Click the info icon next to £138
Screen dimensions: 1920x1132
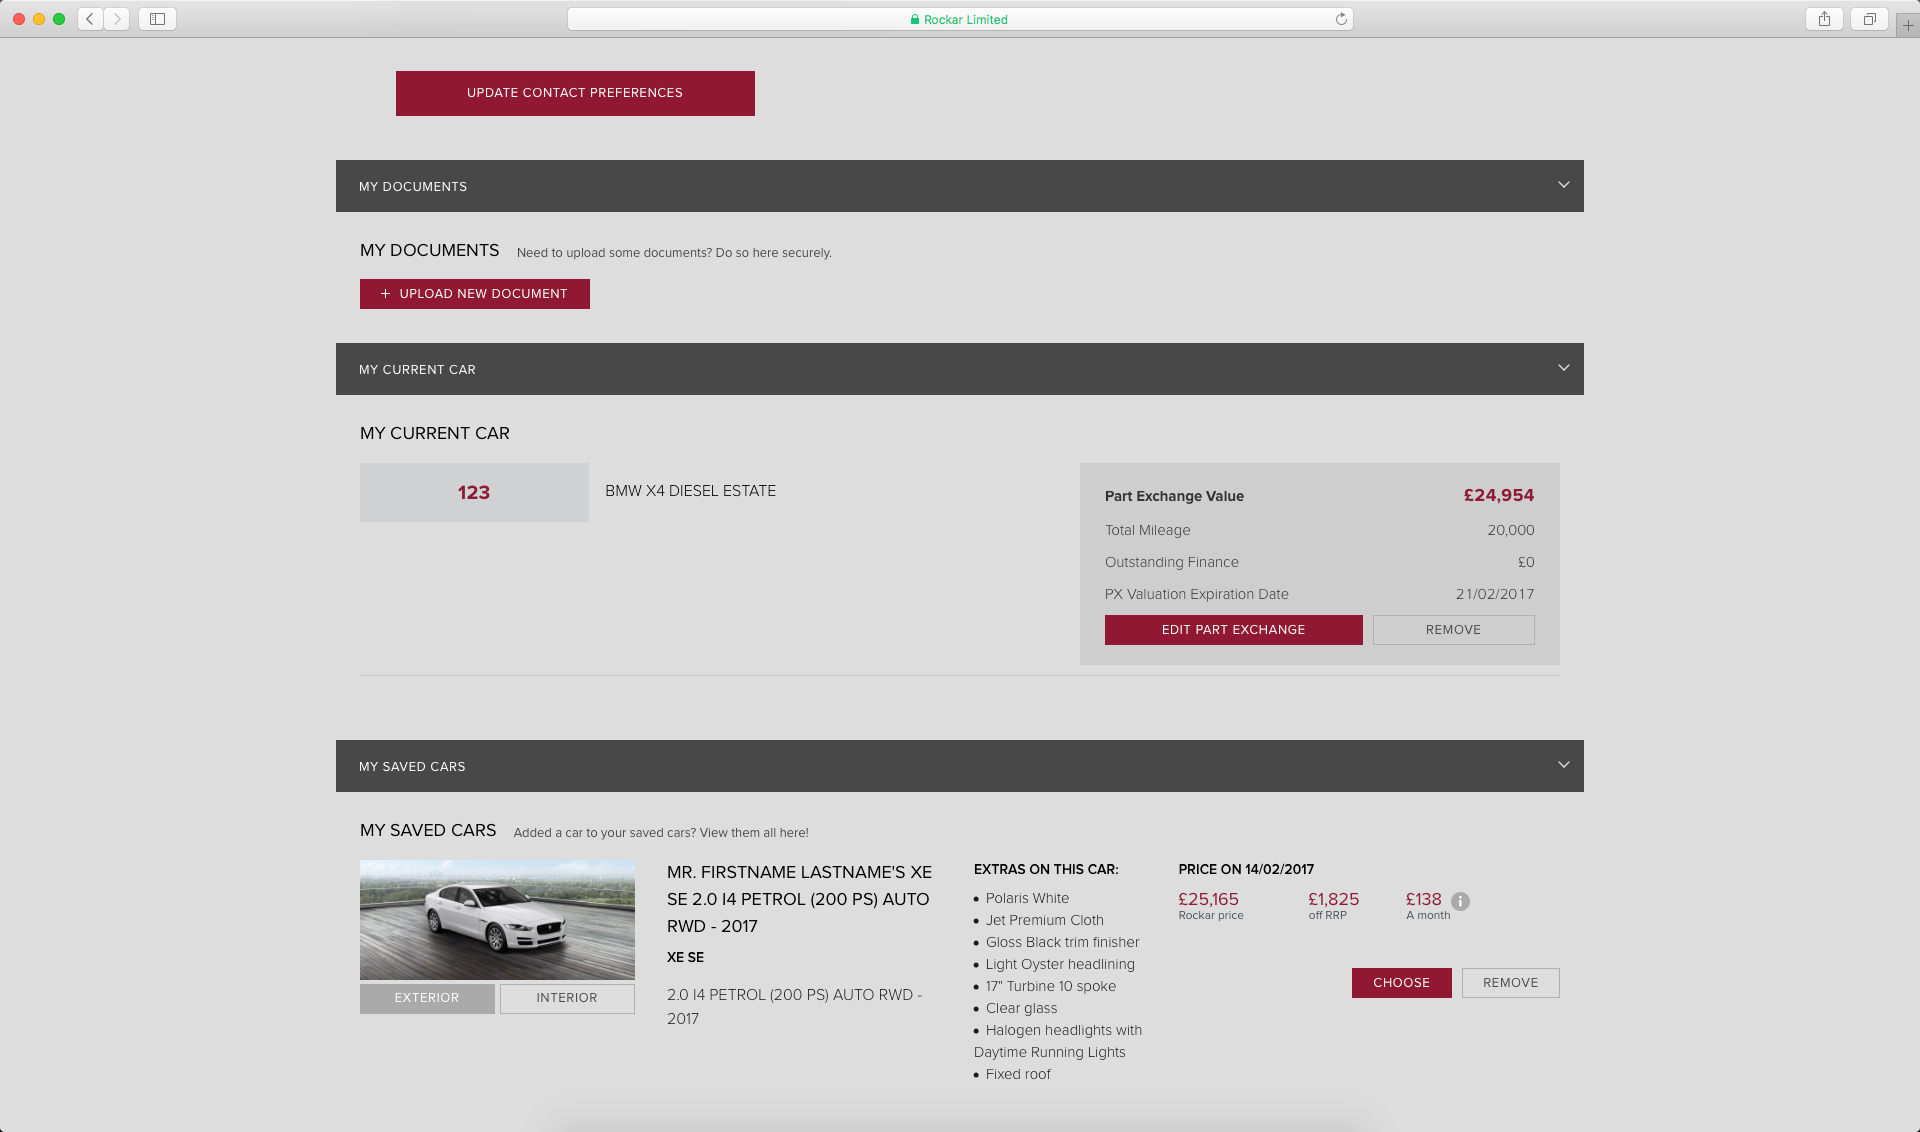coord(1460,901)
